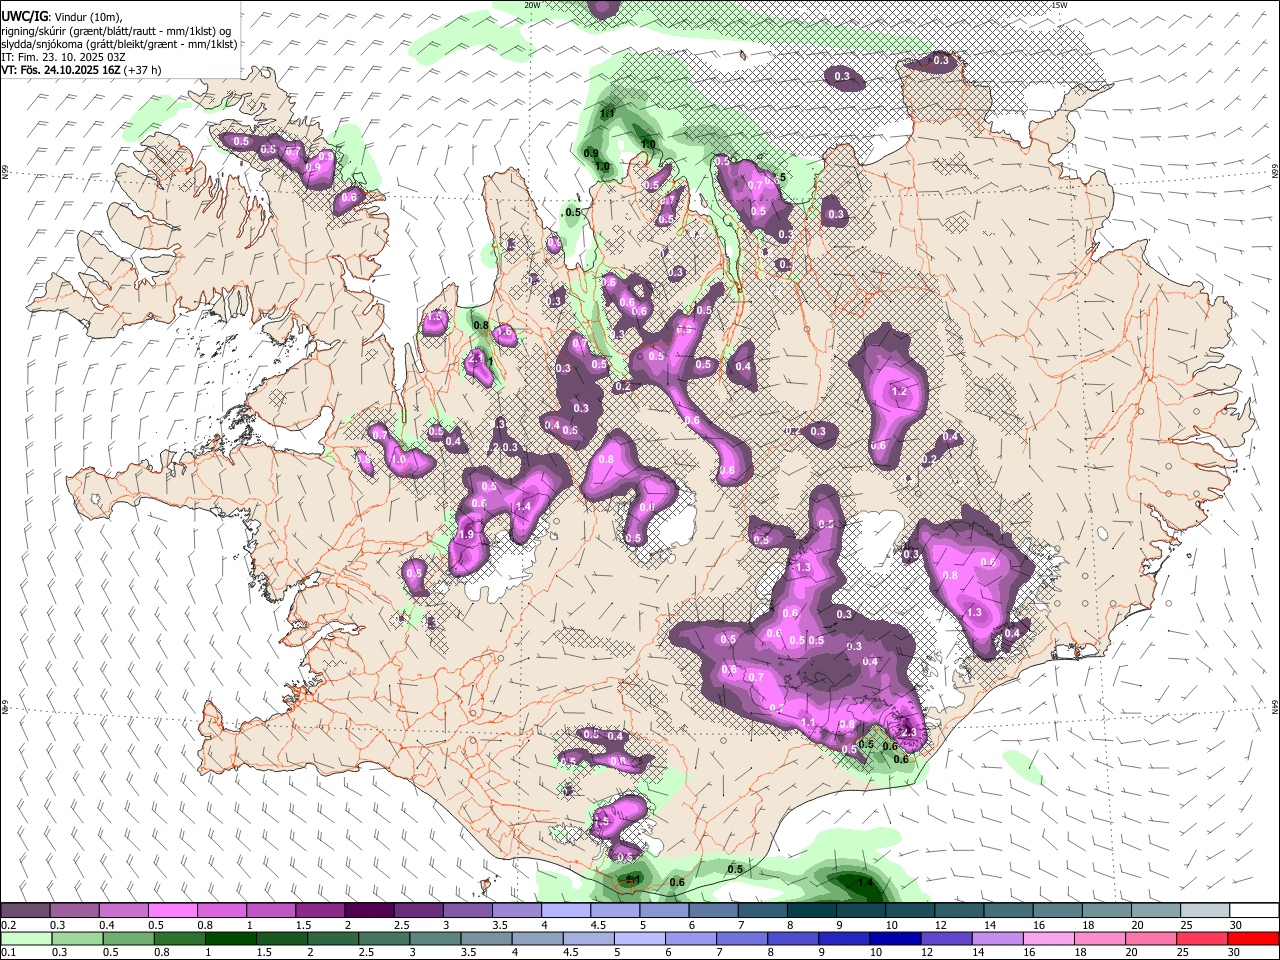Pick the pale gray snow swatch between 25 and 30
The image size is (1280, 960).
point(1205,911)
